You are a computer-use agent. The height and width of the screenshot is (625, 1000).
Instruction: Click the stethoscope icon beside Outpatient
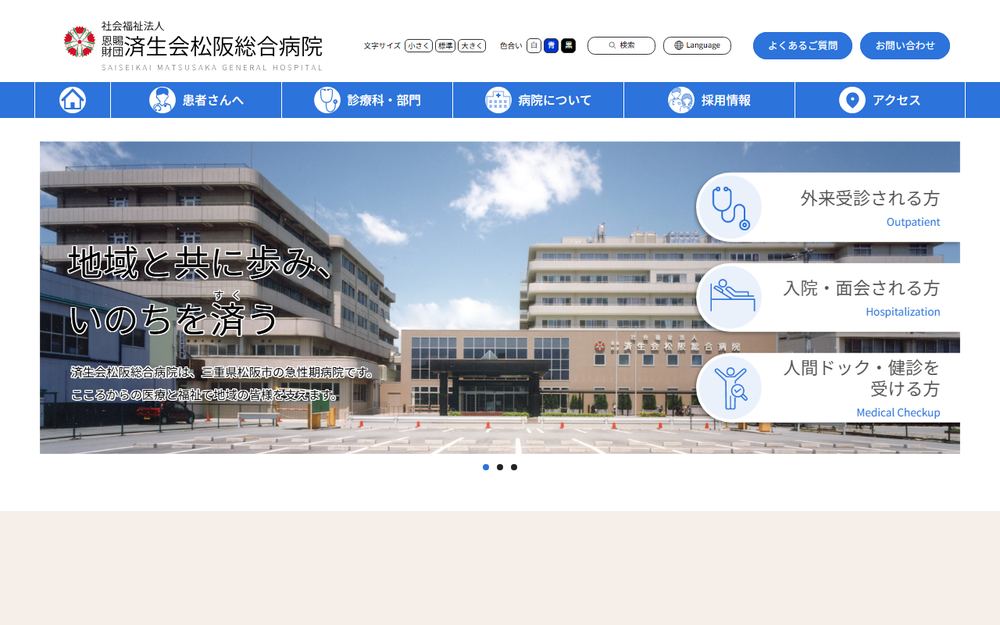pyautogui.click(x=730, y=207)
